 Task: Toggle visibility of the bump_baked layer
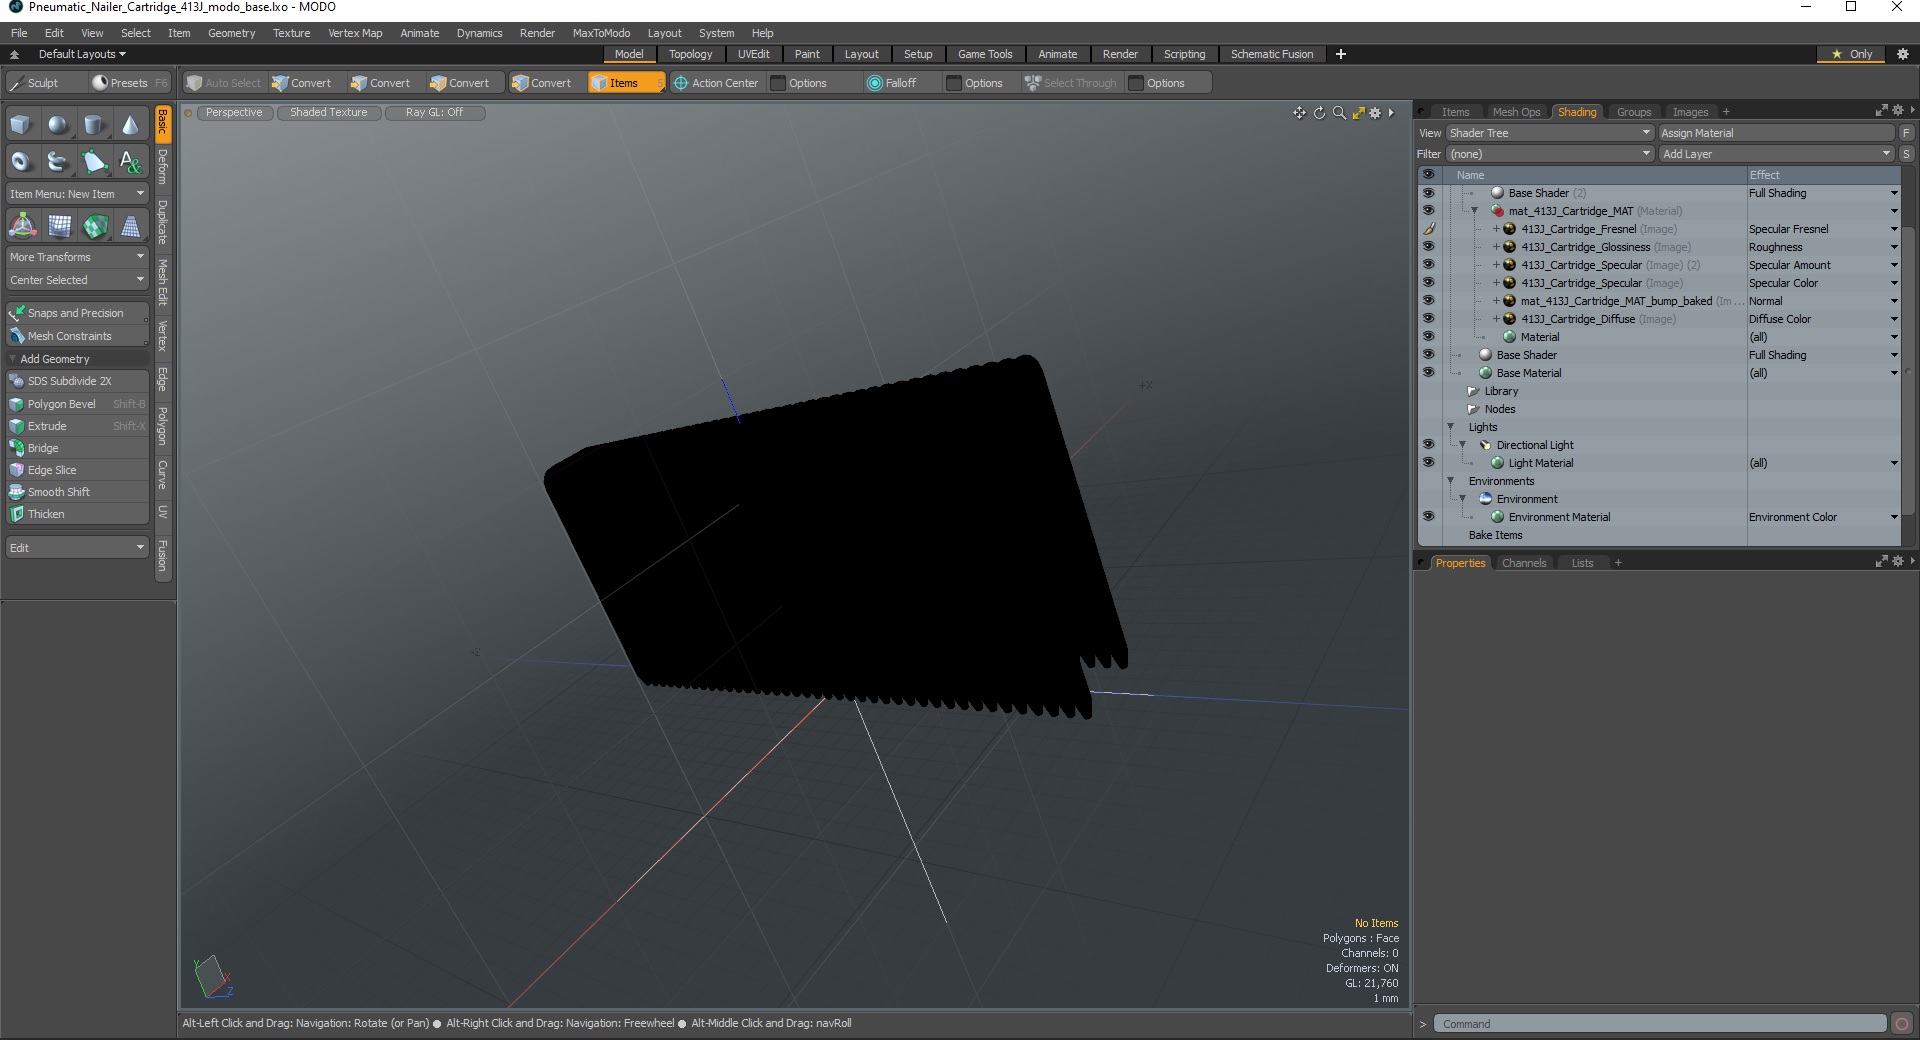pos(1428,301)
